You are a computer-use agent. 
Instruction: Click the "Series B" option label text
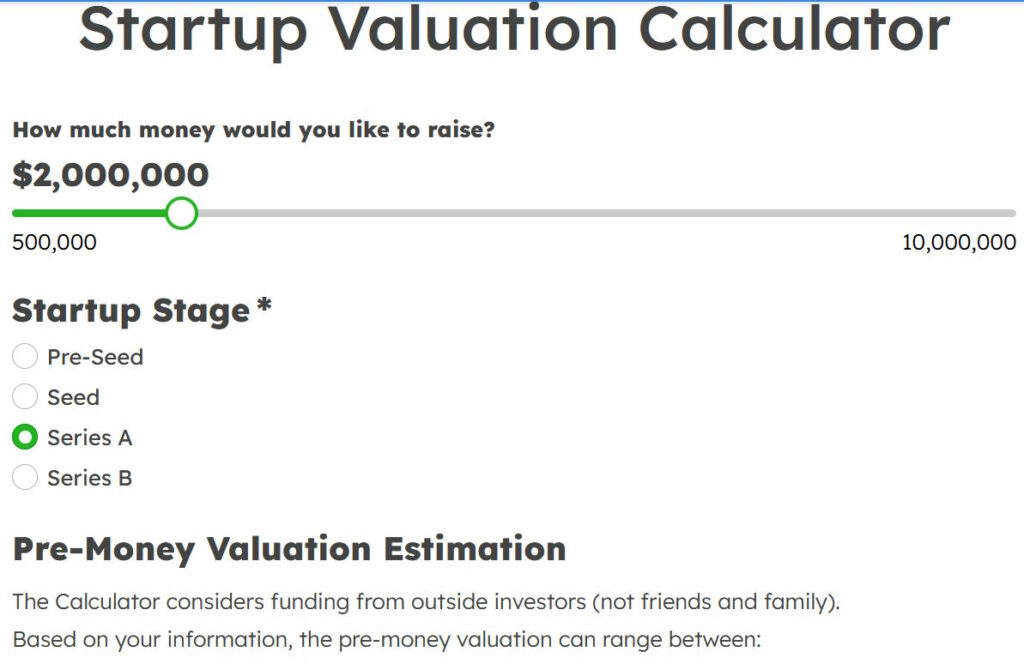pyautogui.click(x=89, y=478)
